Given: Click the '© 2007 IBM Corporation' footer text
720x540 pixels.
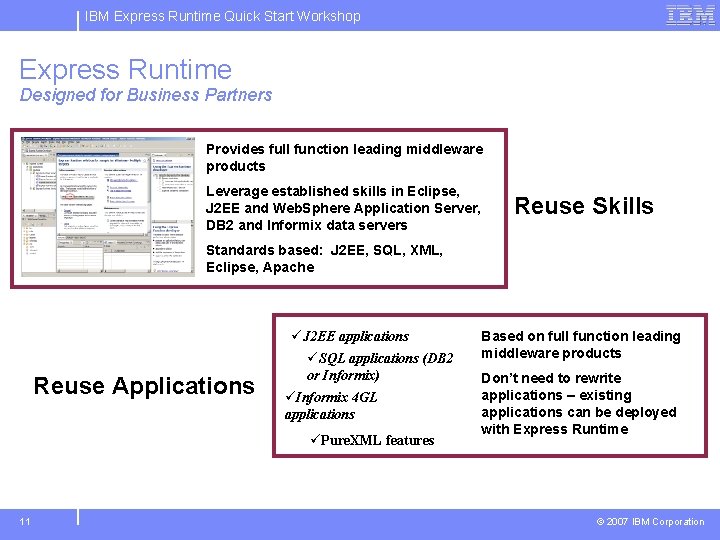Looking at the screenshot, I should click(650, 522).
